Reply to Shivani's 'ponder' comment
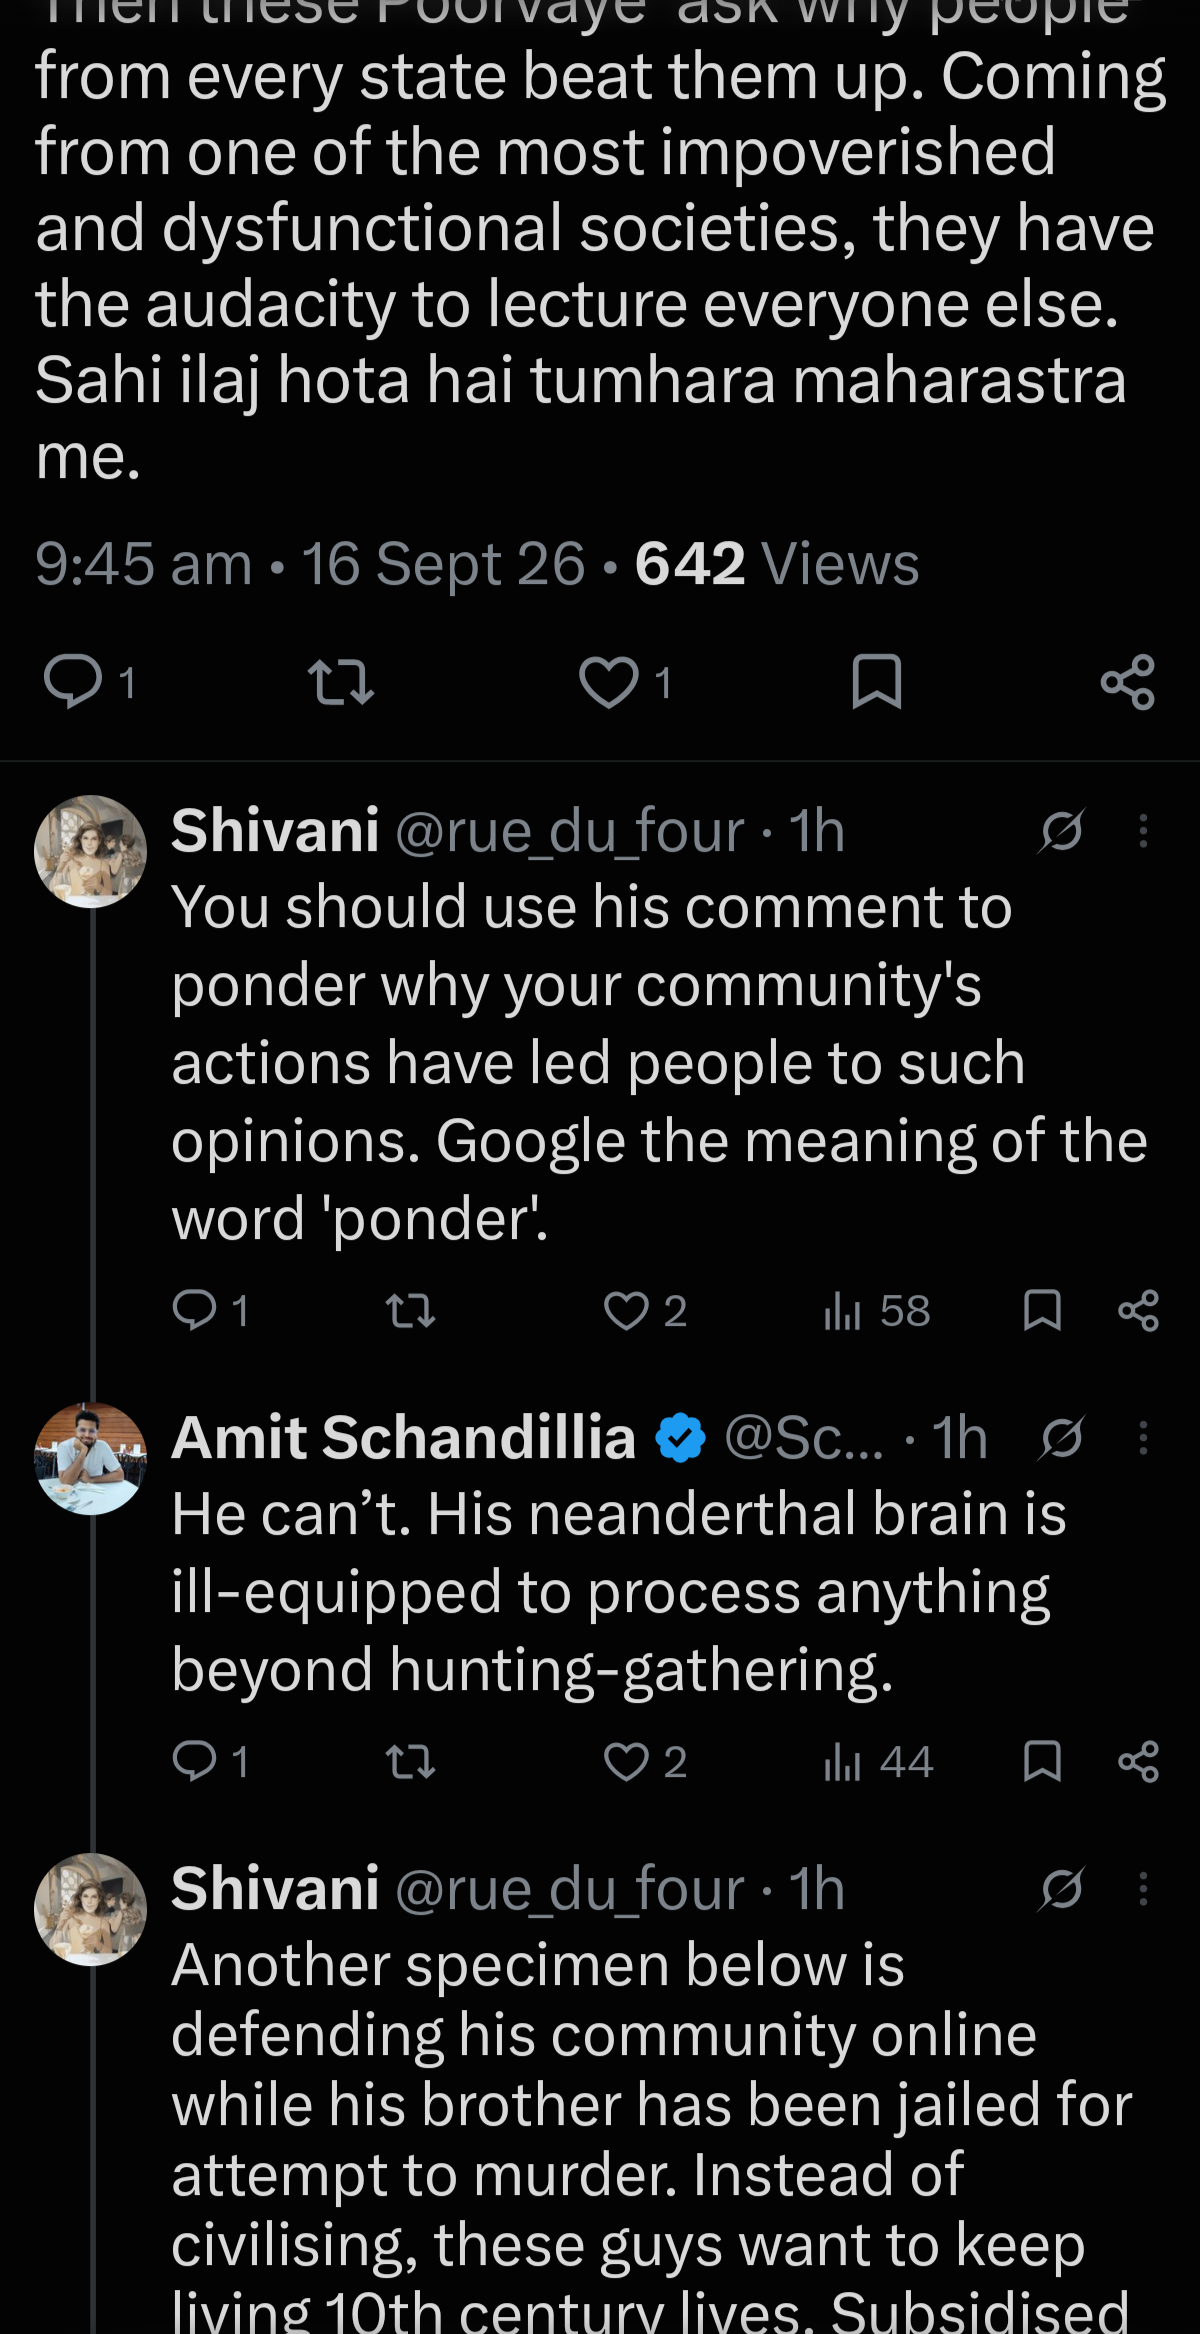 coord(210,1310)
